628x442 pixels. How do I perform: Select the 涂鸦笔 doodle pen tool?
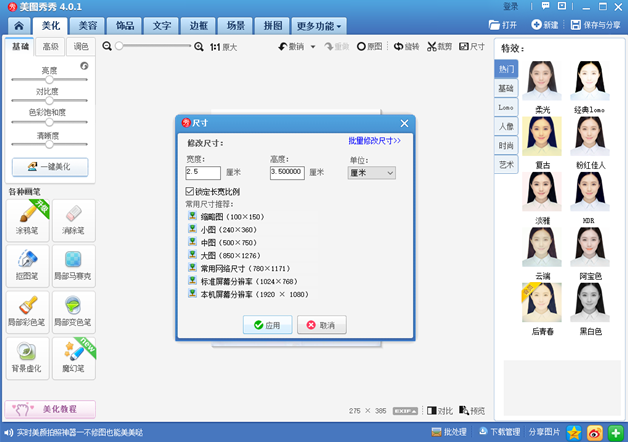point(28,220)
